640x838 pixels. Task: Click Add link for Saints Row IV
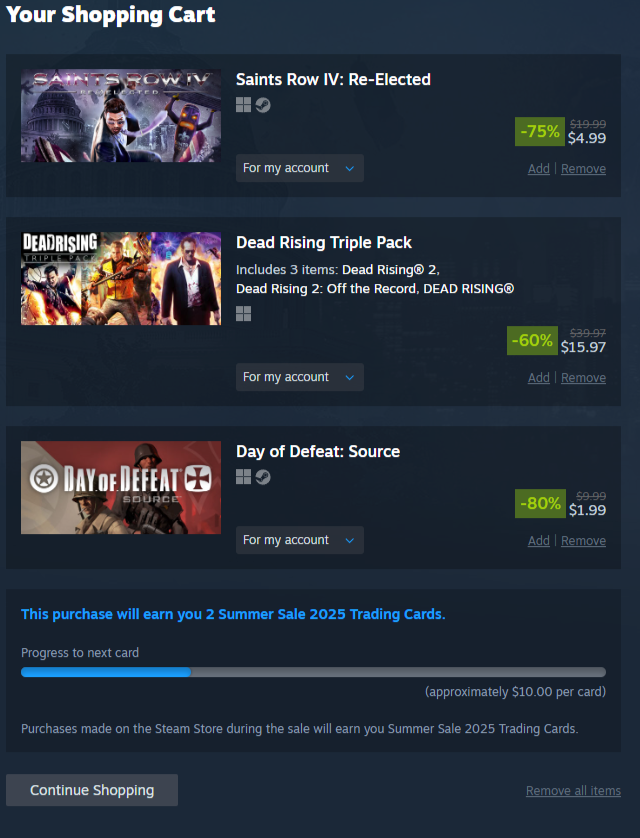538,169
